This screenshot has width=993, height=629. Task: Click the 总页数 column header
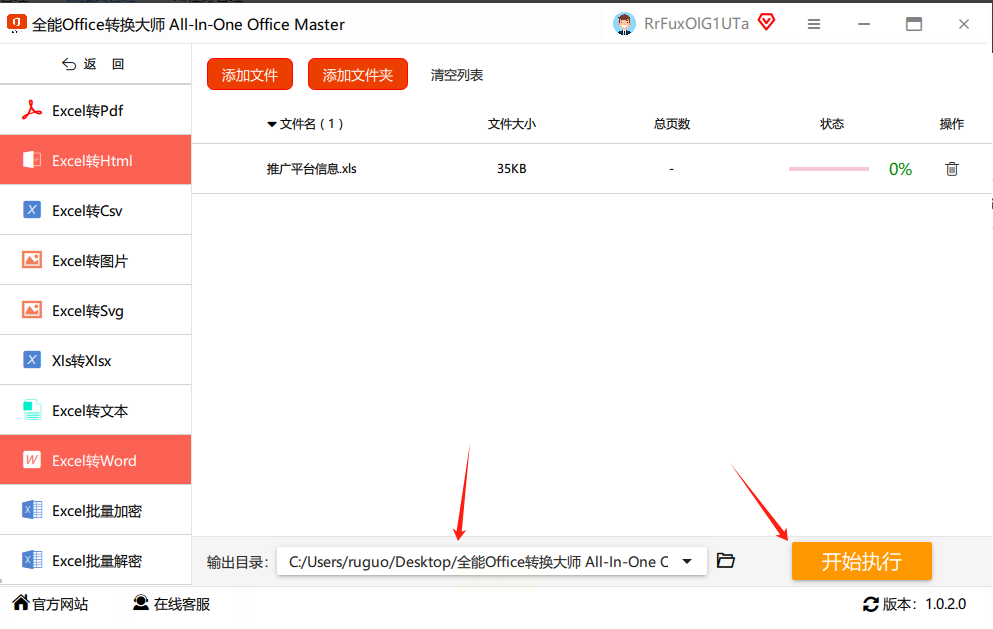pos(671,124)
